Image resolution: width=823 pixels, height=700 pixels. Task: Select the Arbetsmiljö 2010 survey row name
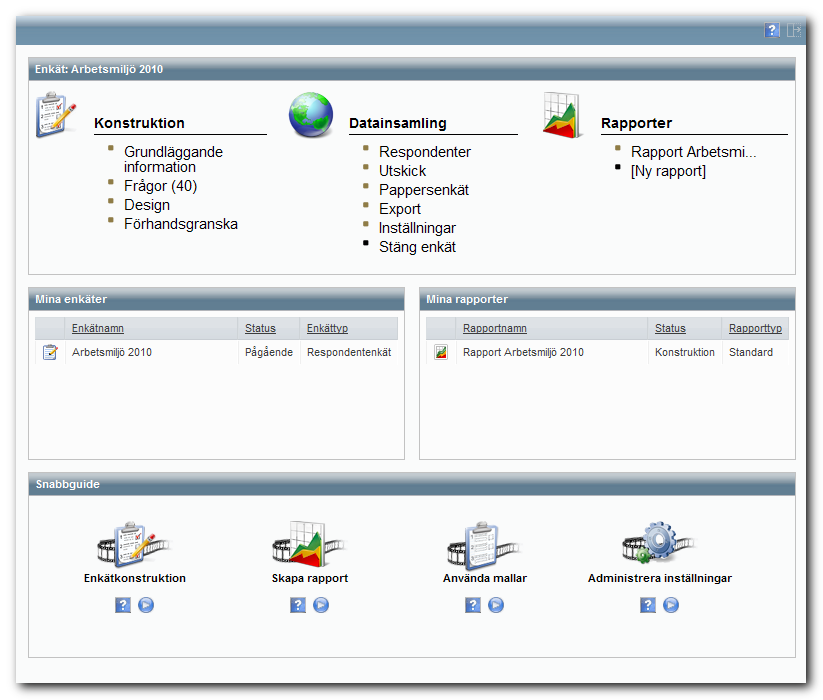112,353
